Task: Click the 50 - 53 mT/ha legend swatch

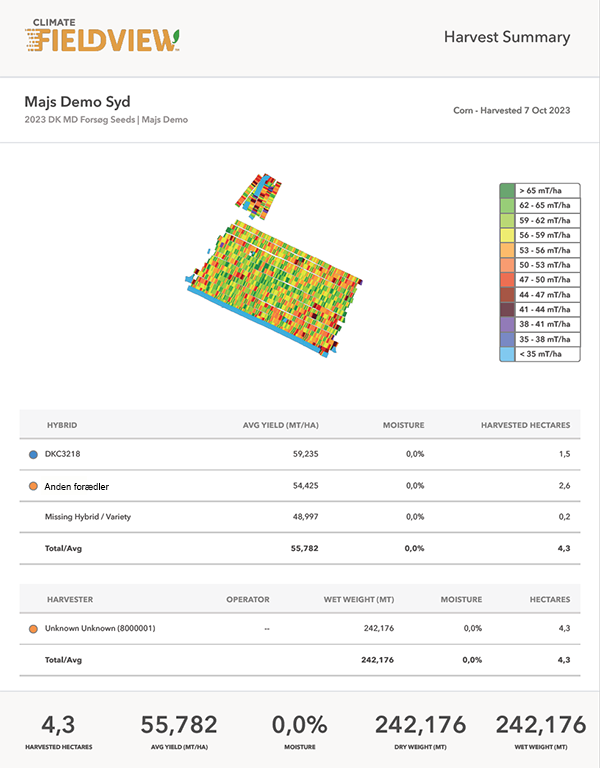Action: point(507,265)
